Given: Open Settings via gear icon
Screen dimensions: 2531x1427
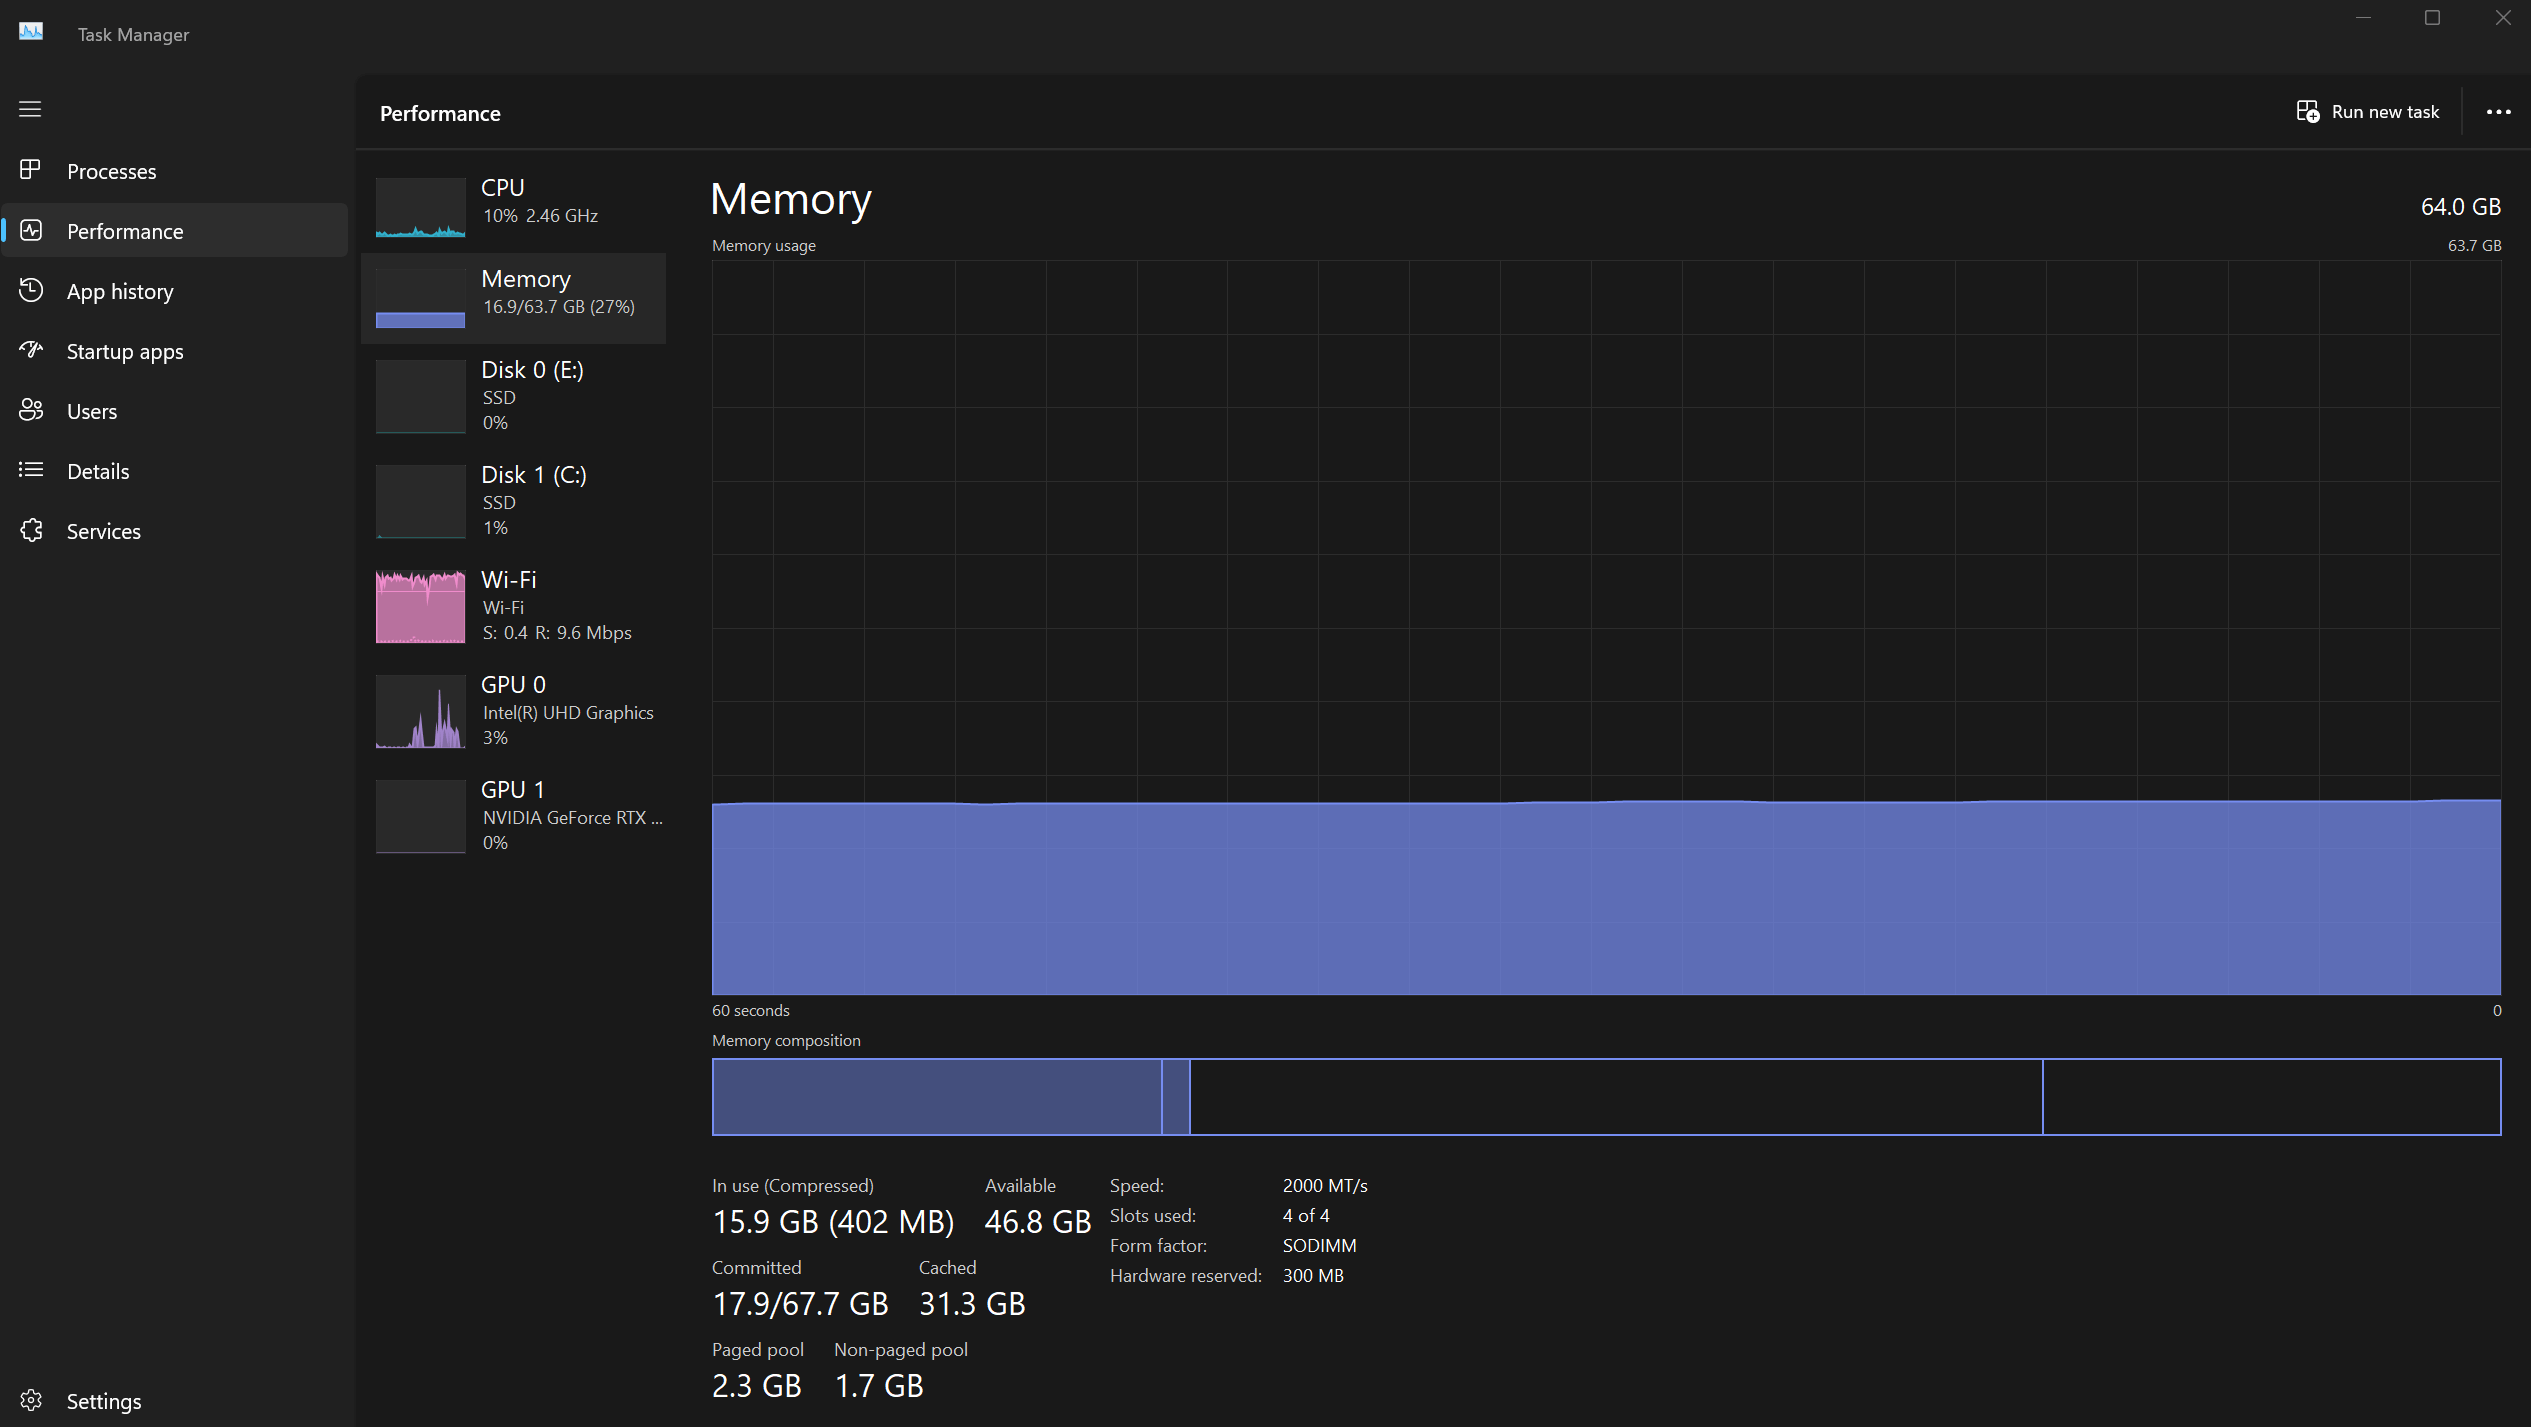Looking at the screenshot, I should click(x=30, y=1400).
